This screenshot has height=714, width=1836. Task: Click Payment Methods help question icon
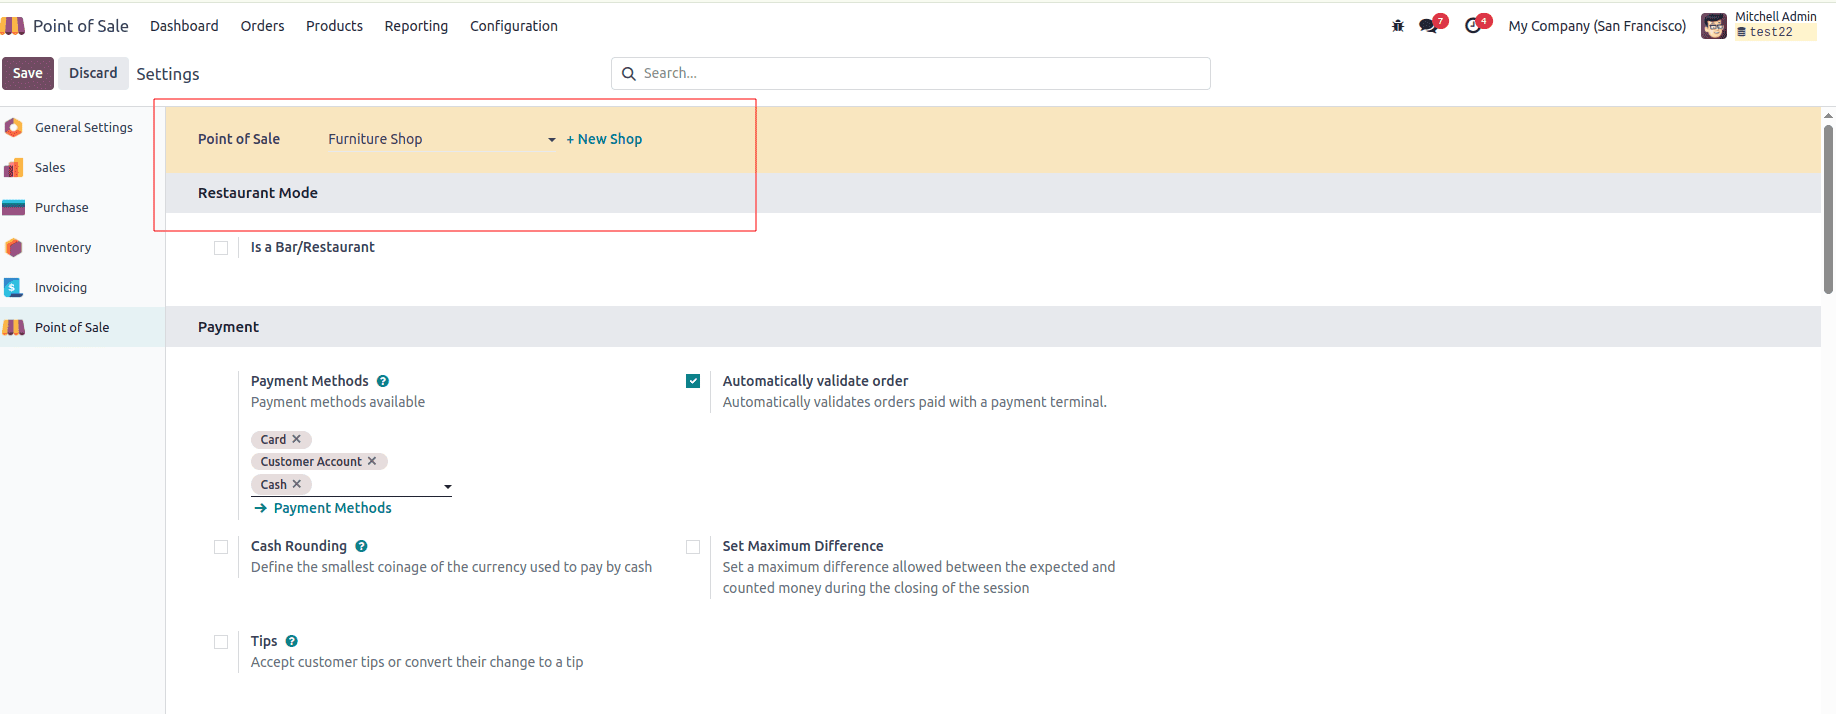(383, 381)
